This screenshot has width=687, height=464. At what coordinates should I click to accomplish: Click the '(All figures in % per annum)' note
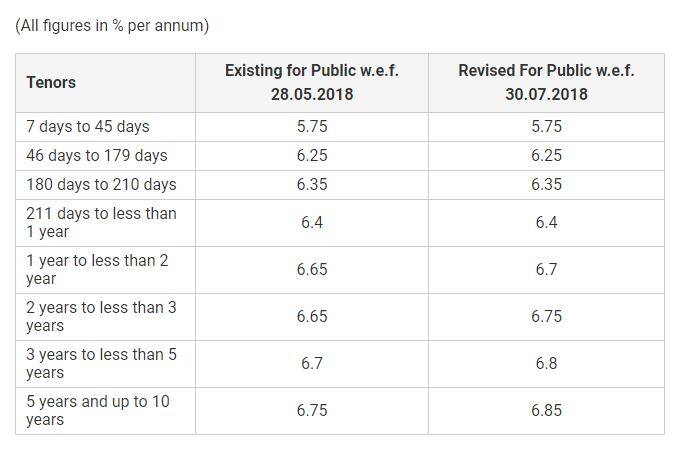point(112,25)
